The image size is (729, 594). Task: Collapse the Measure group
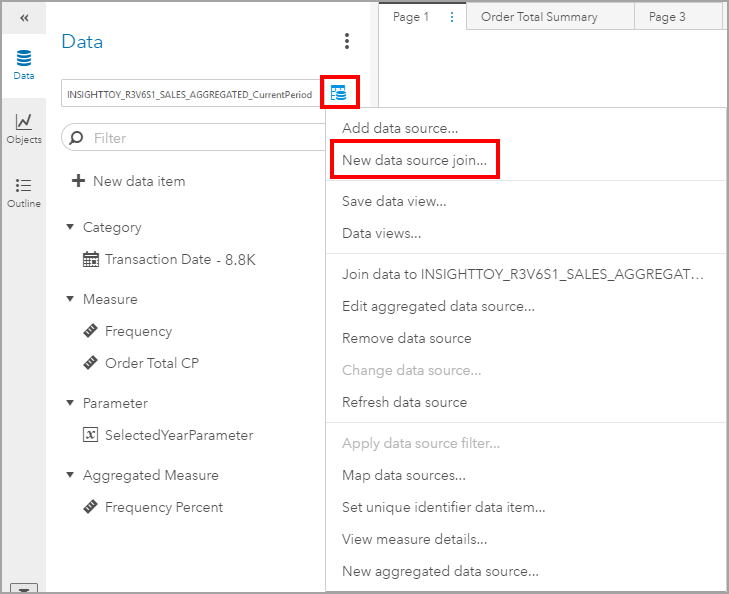coord(70,299)
